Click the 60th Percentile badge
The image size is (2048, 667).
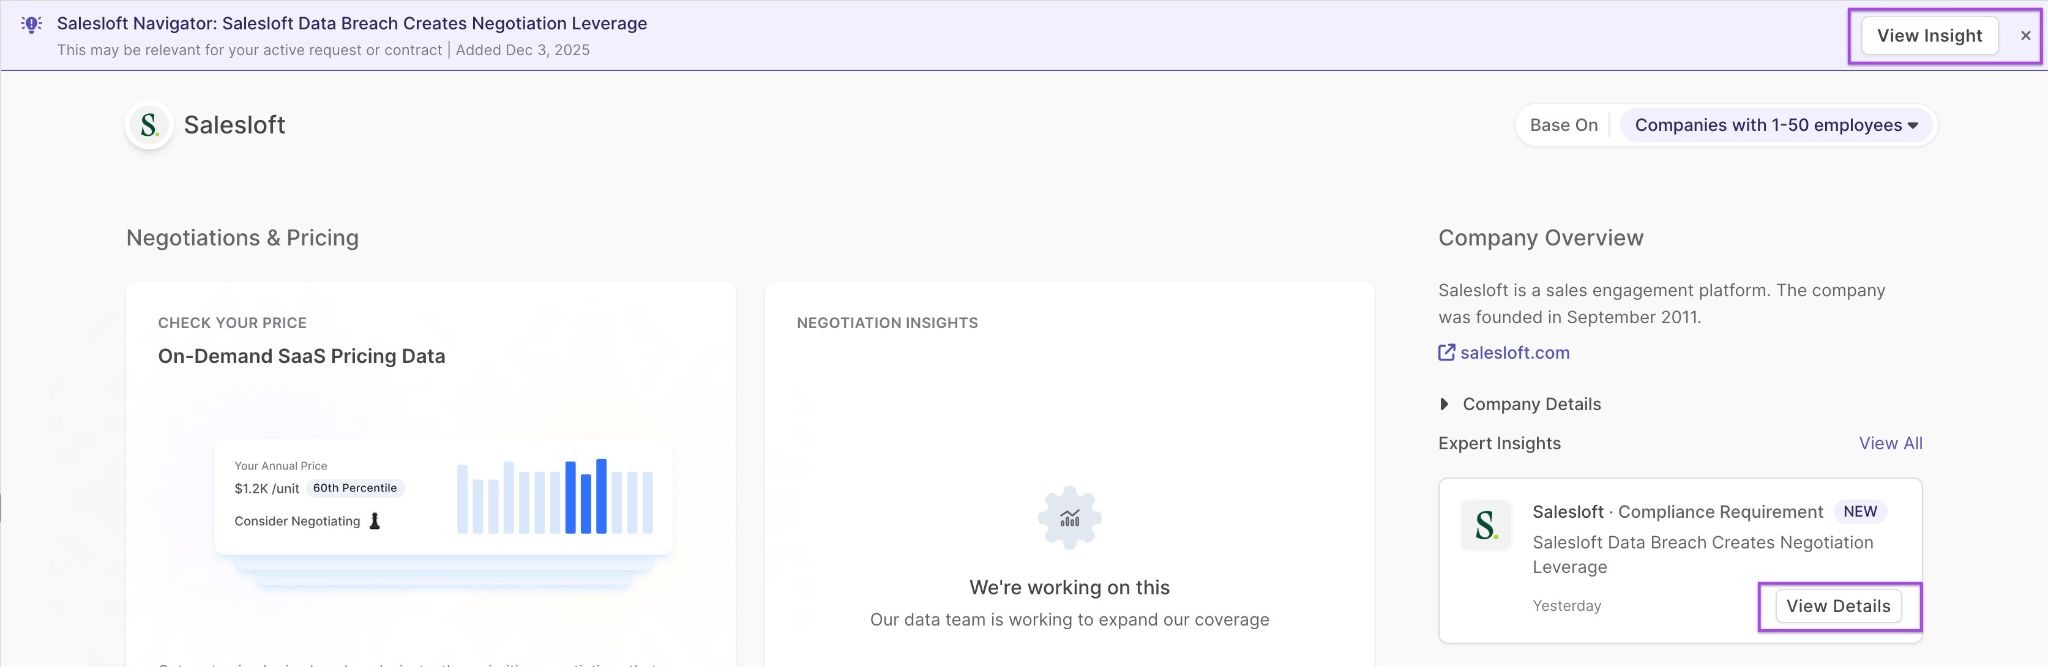355,488
